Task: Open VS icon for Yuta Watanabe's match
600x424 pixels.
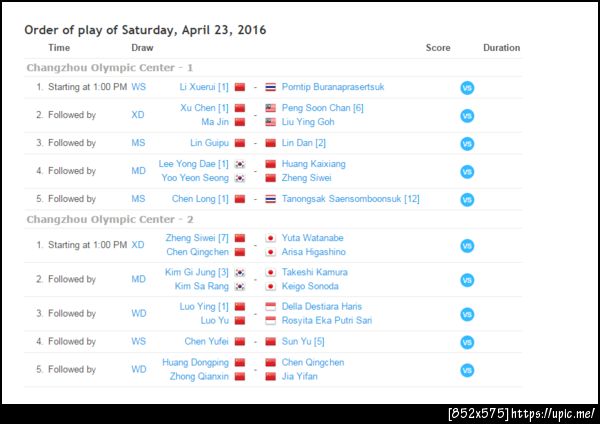Action: point(466,246)
